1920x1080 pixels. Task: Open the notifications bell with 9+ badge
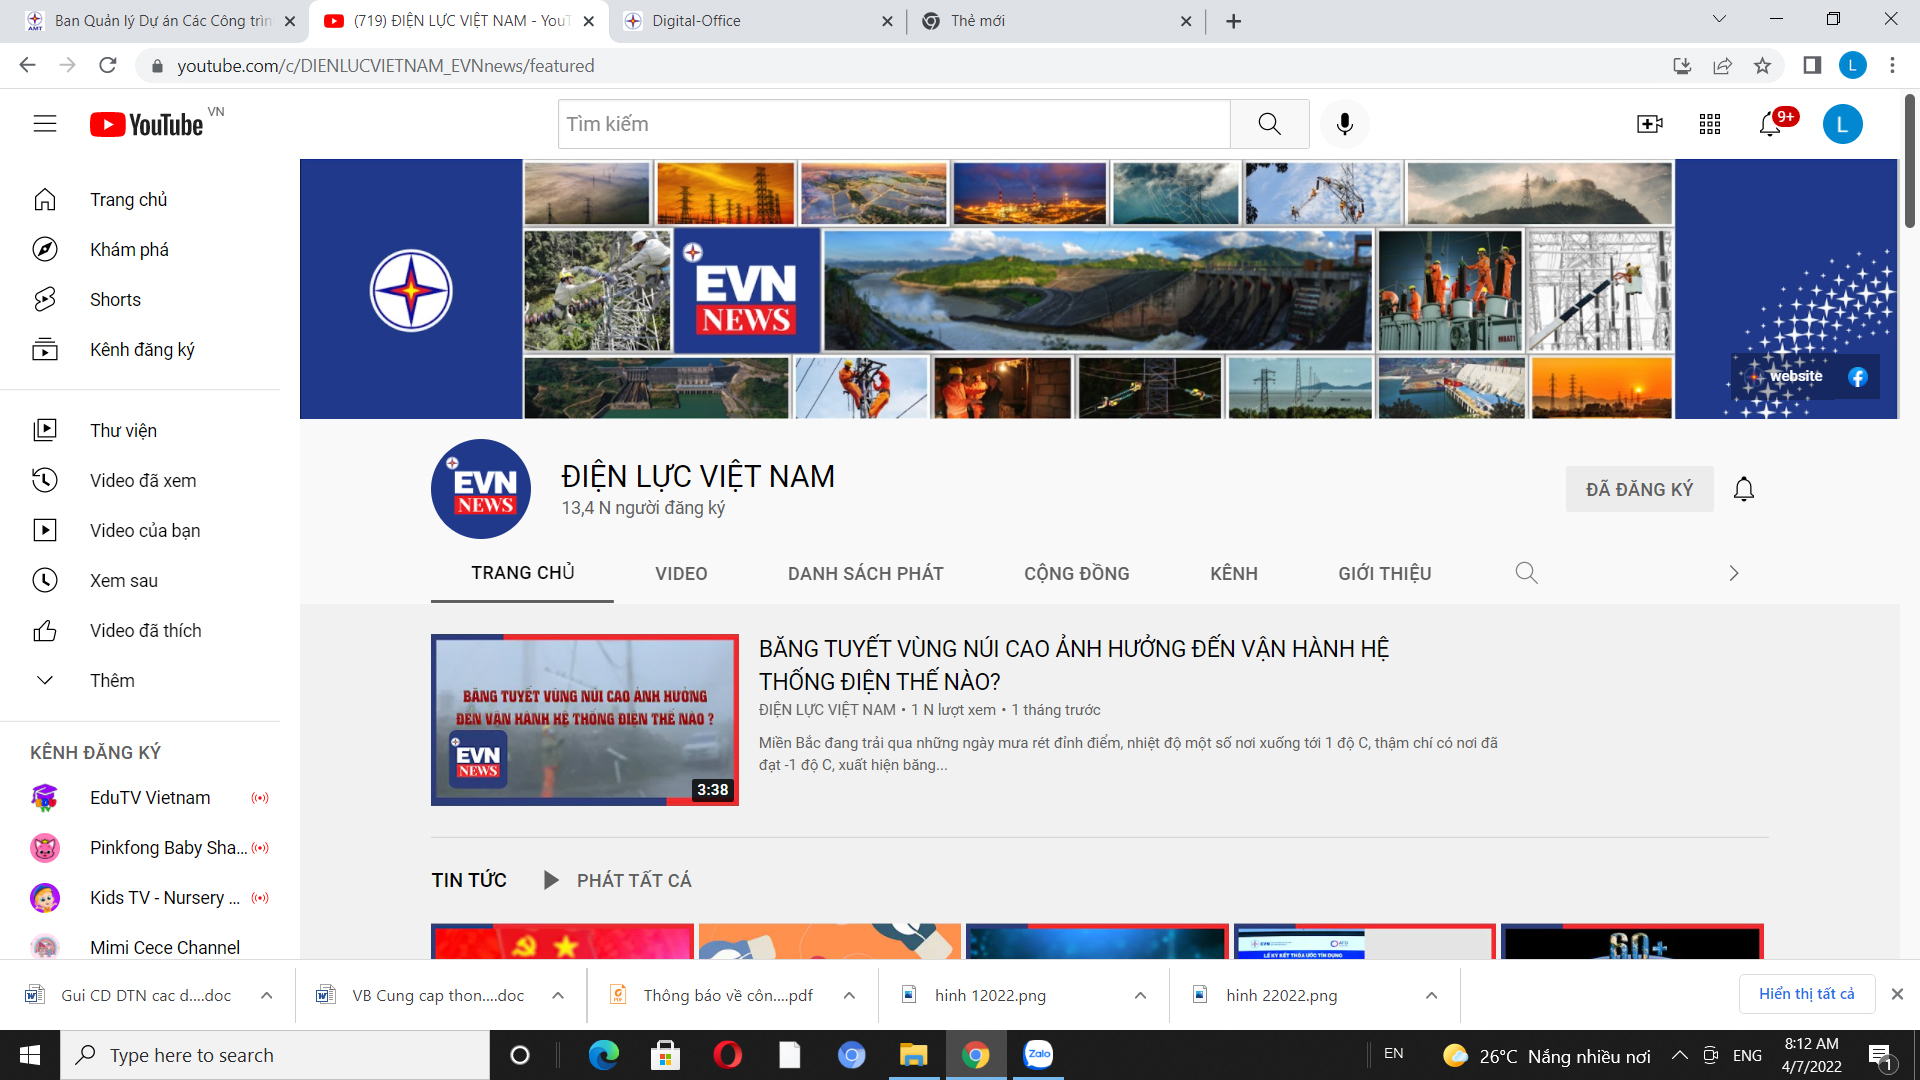tap(1771, 124)
